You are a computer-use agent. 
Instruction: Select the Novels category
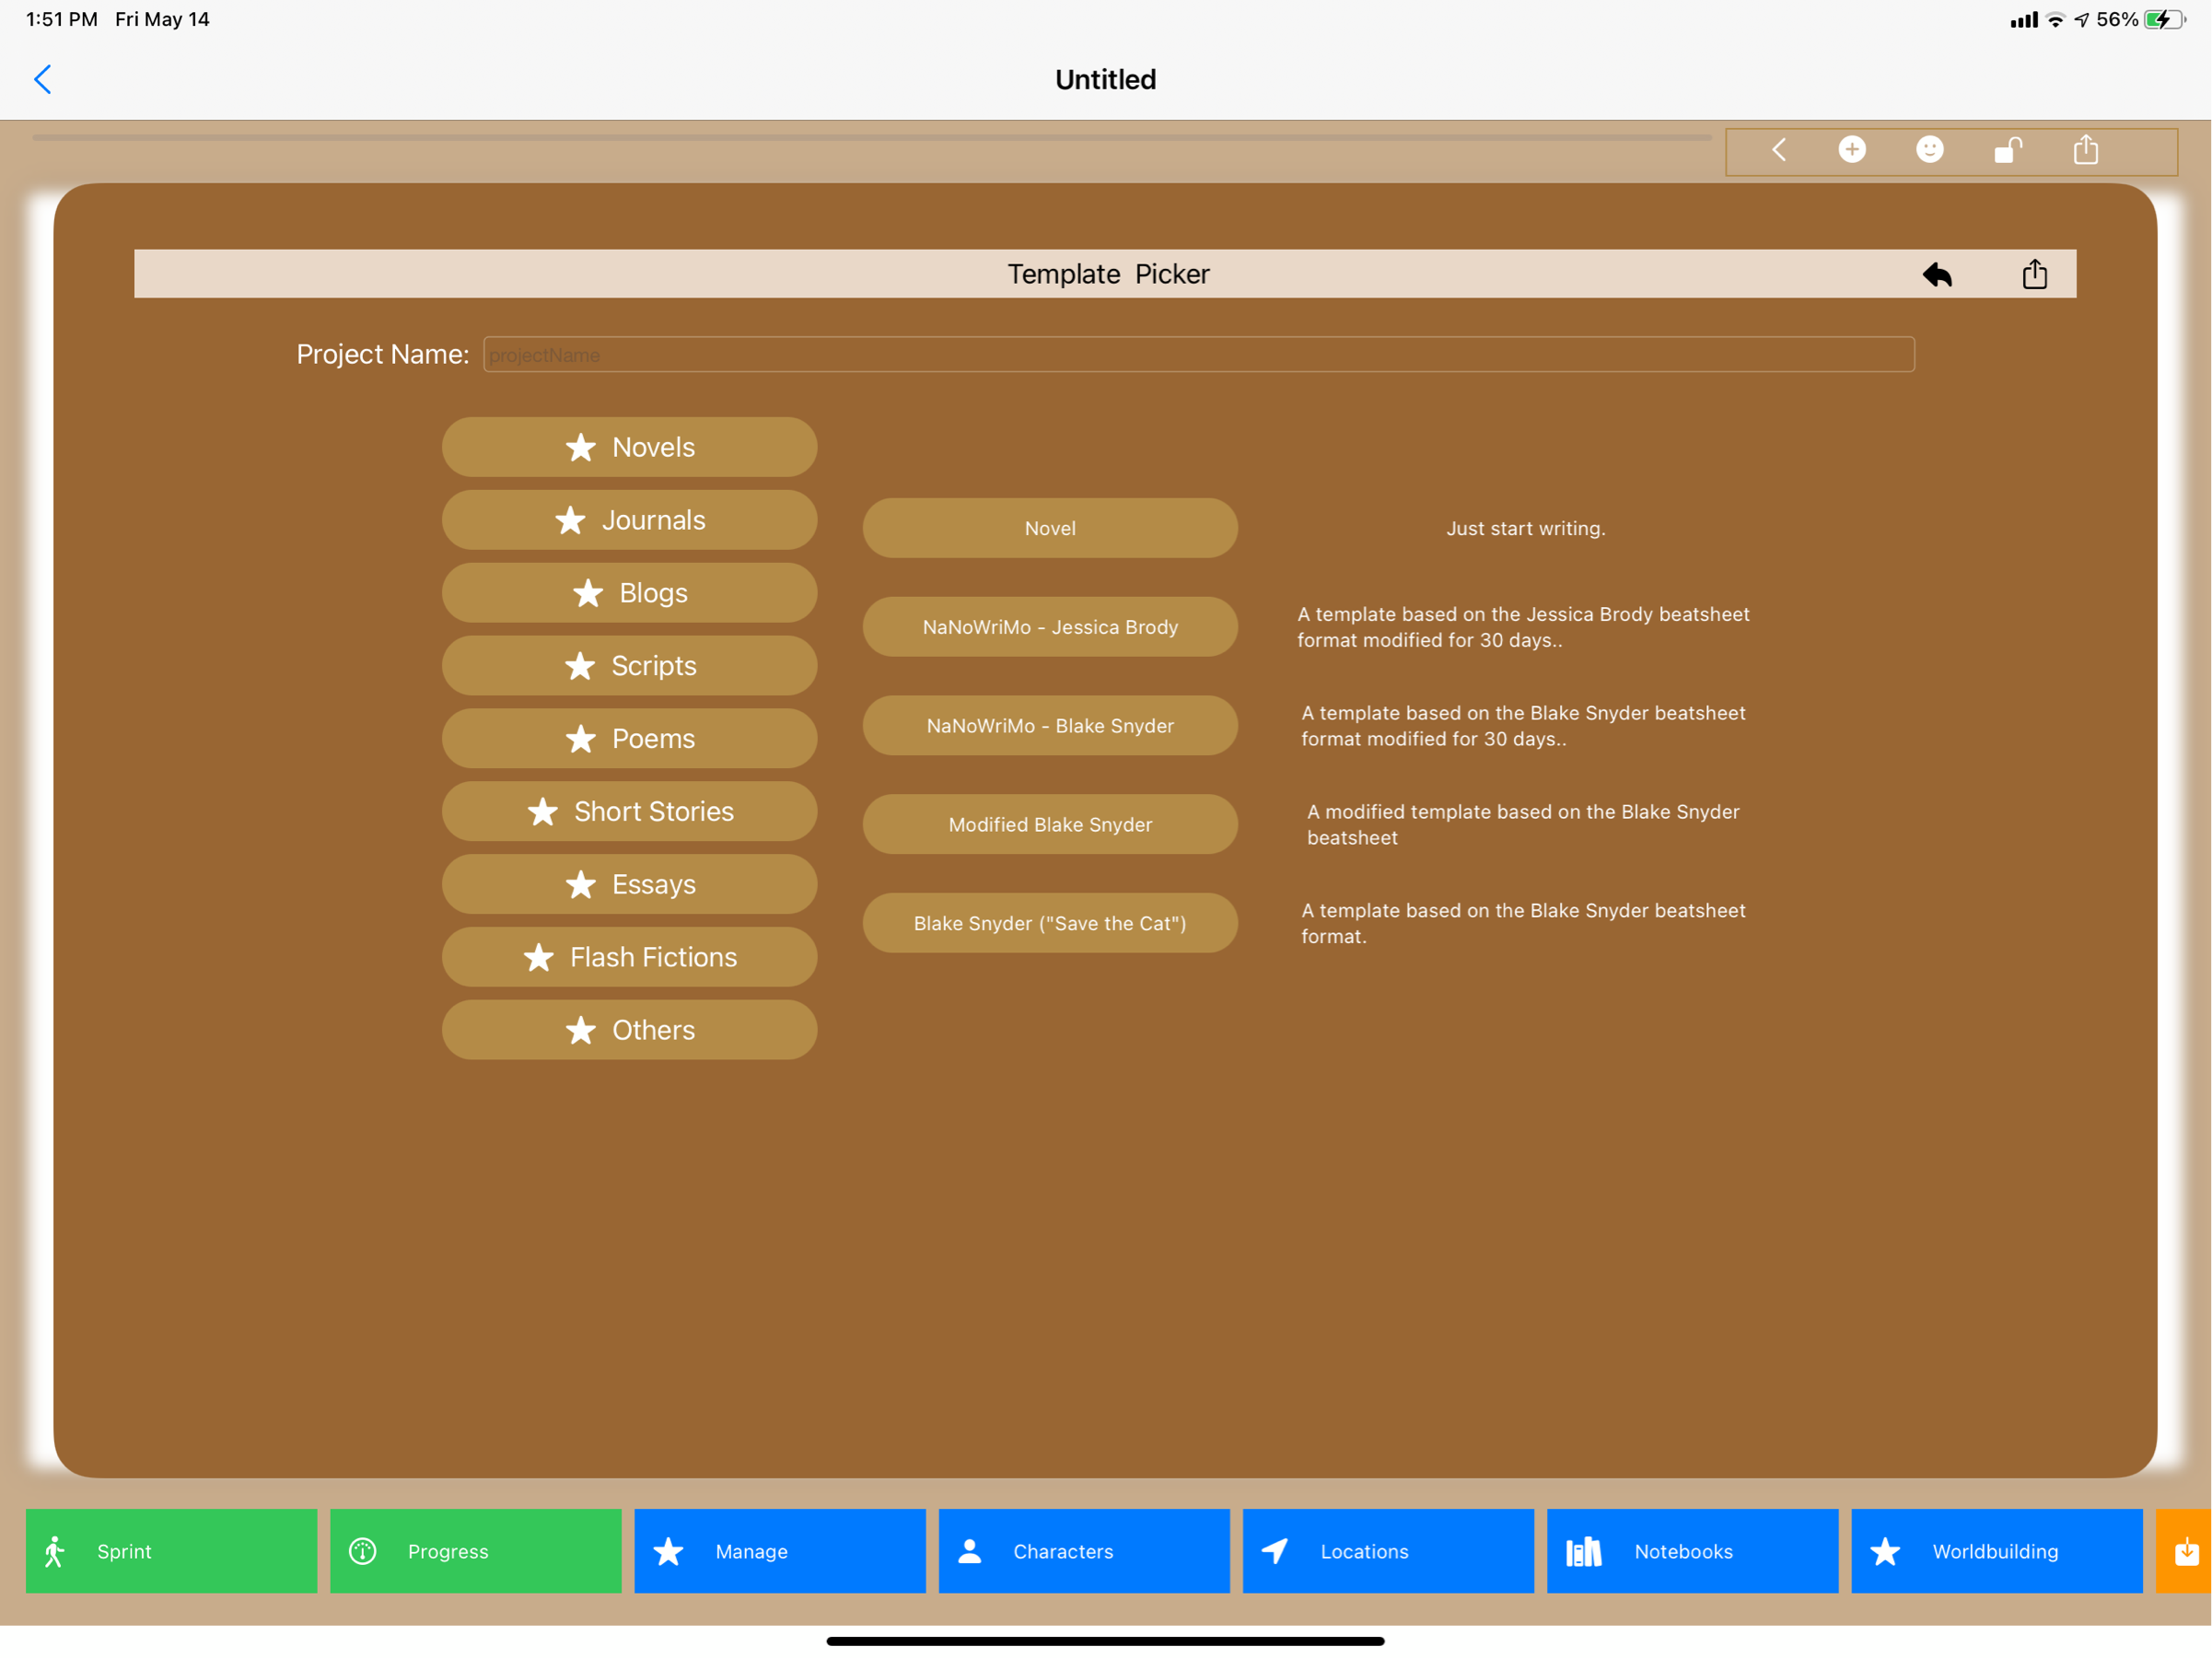(629, 447)
